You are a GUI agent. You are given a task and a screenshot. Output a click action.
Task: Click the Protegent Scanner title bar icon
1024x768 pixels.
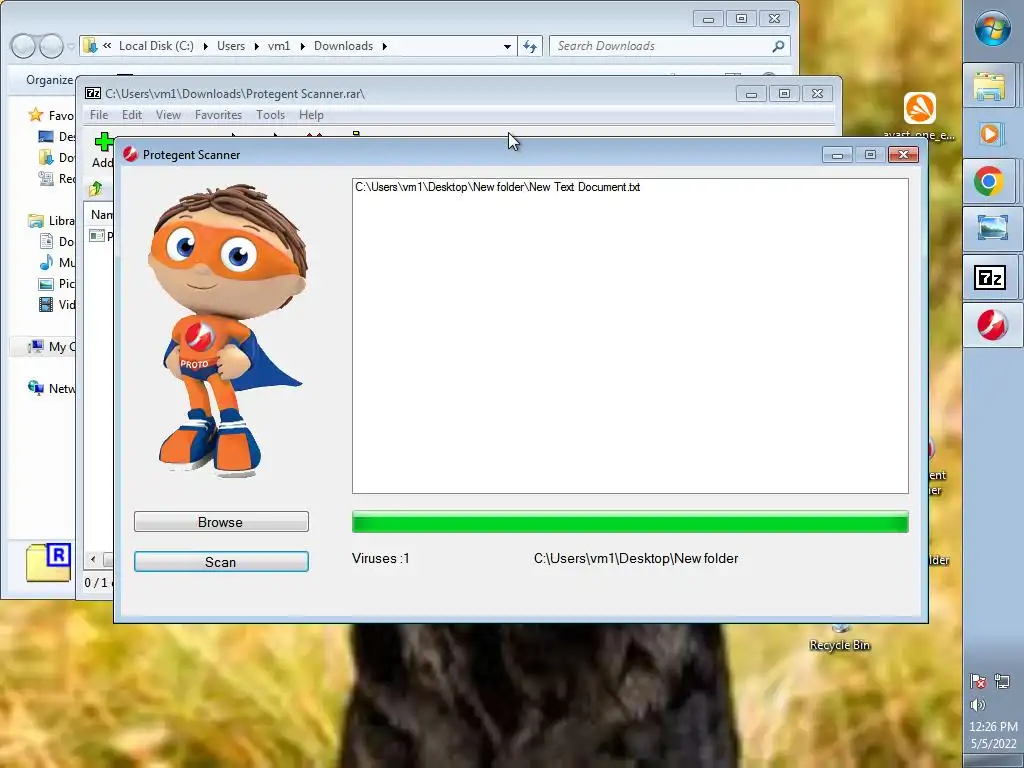tap(131, 154)
